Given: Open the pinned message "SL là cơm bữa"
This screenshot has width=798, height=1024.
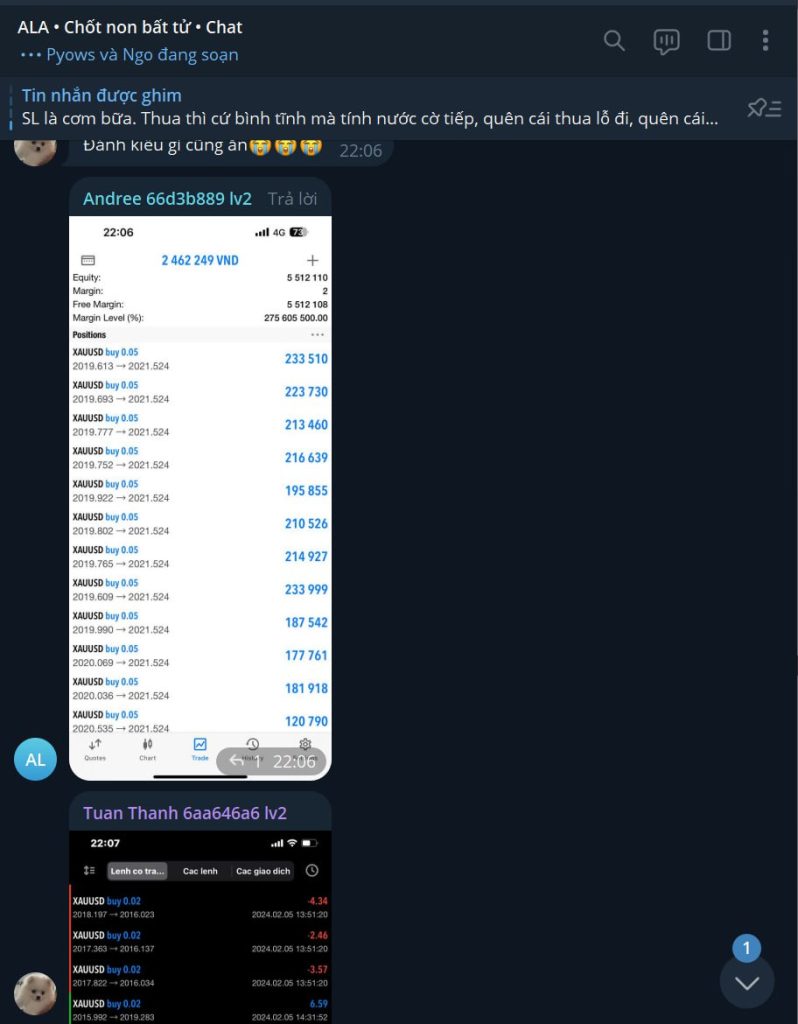Looking at the screenshot, I should point(370,108).
